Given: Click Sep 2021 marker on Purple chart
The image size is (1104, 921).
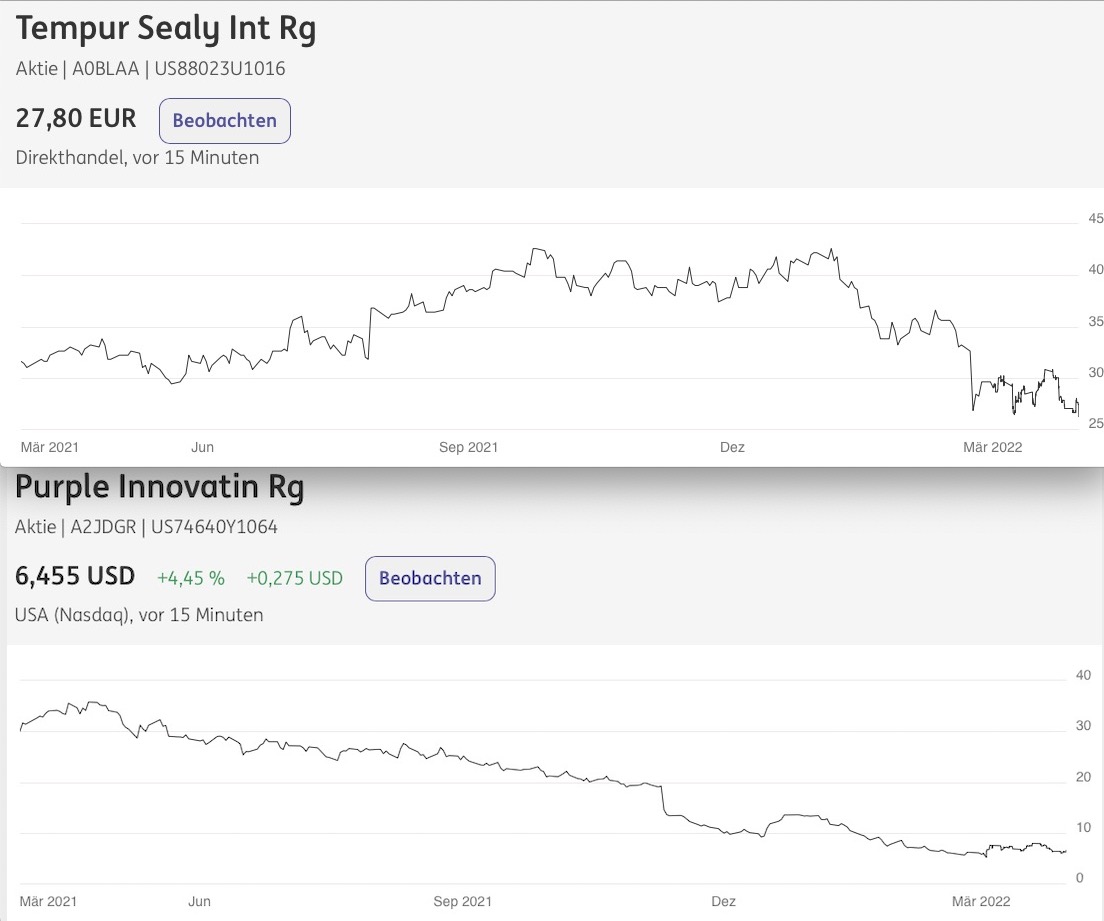Looking at the screenshot, I should pyautogui.click(x=463, y=901).
